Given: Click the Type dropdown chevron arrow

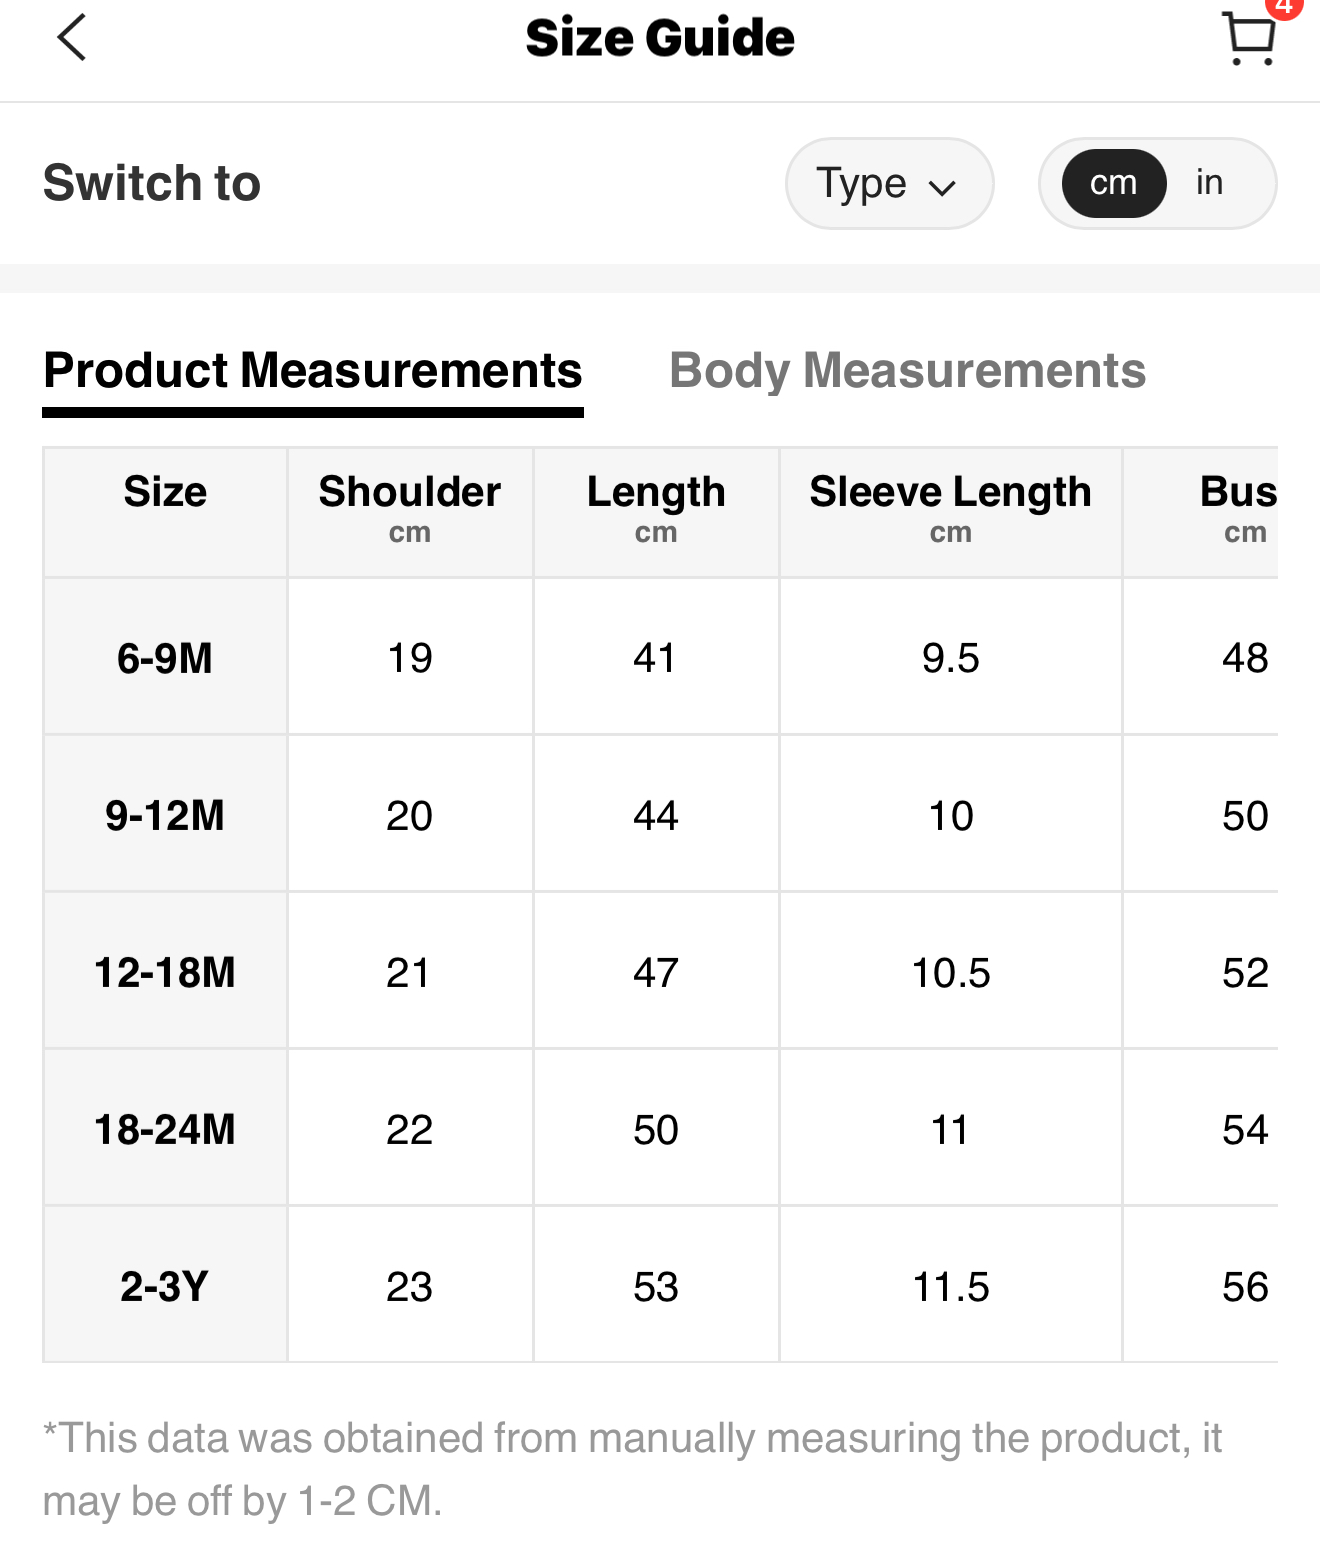Looking at the screenshot, I should click(x=942, y=187).
